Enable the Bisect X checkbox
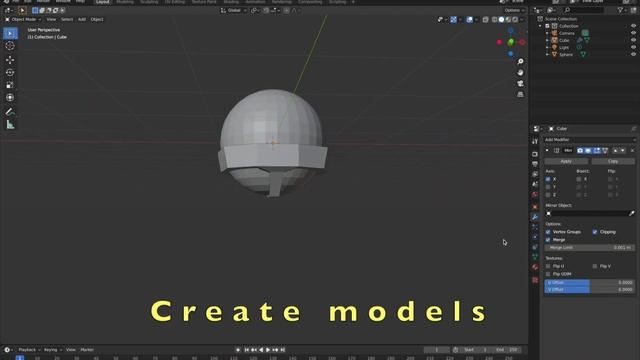The image size is (640, 360). coord(579,179)
